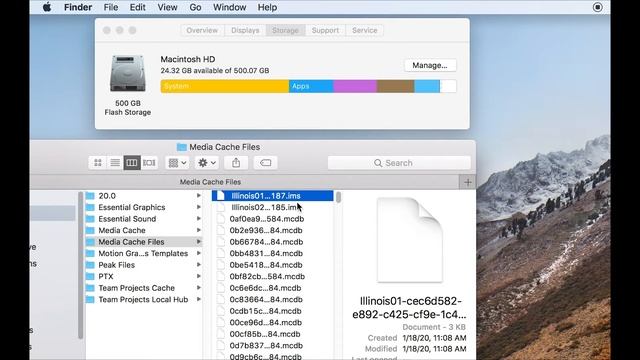Select file 0b66784...84.mcdb
640x360 pixels.
273,242
